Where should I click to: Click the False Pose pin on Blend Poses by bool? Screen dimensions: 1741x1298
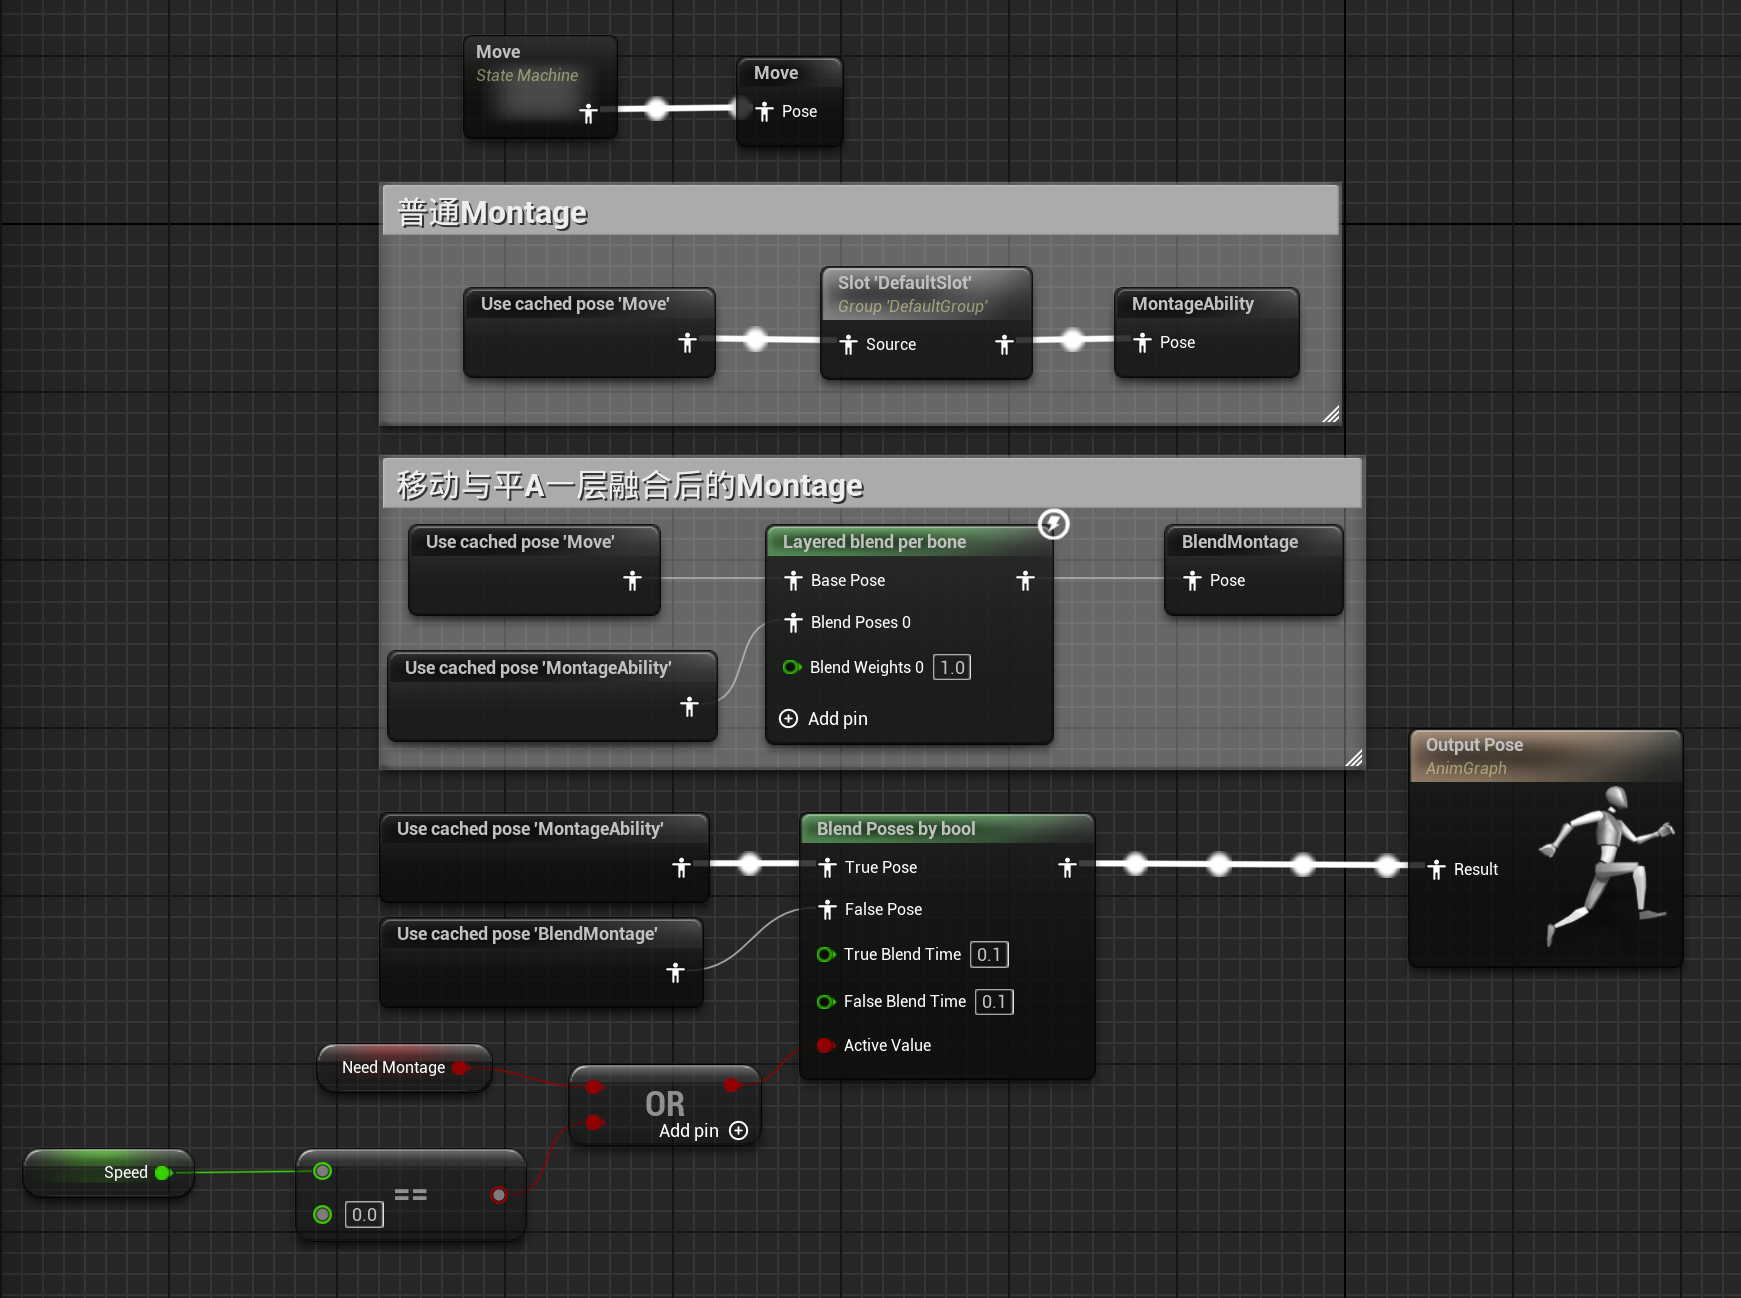[x=828, y=909]
